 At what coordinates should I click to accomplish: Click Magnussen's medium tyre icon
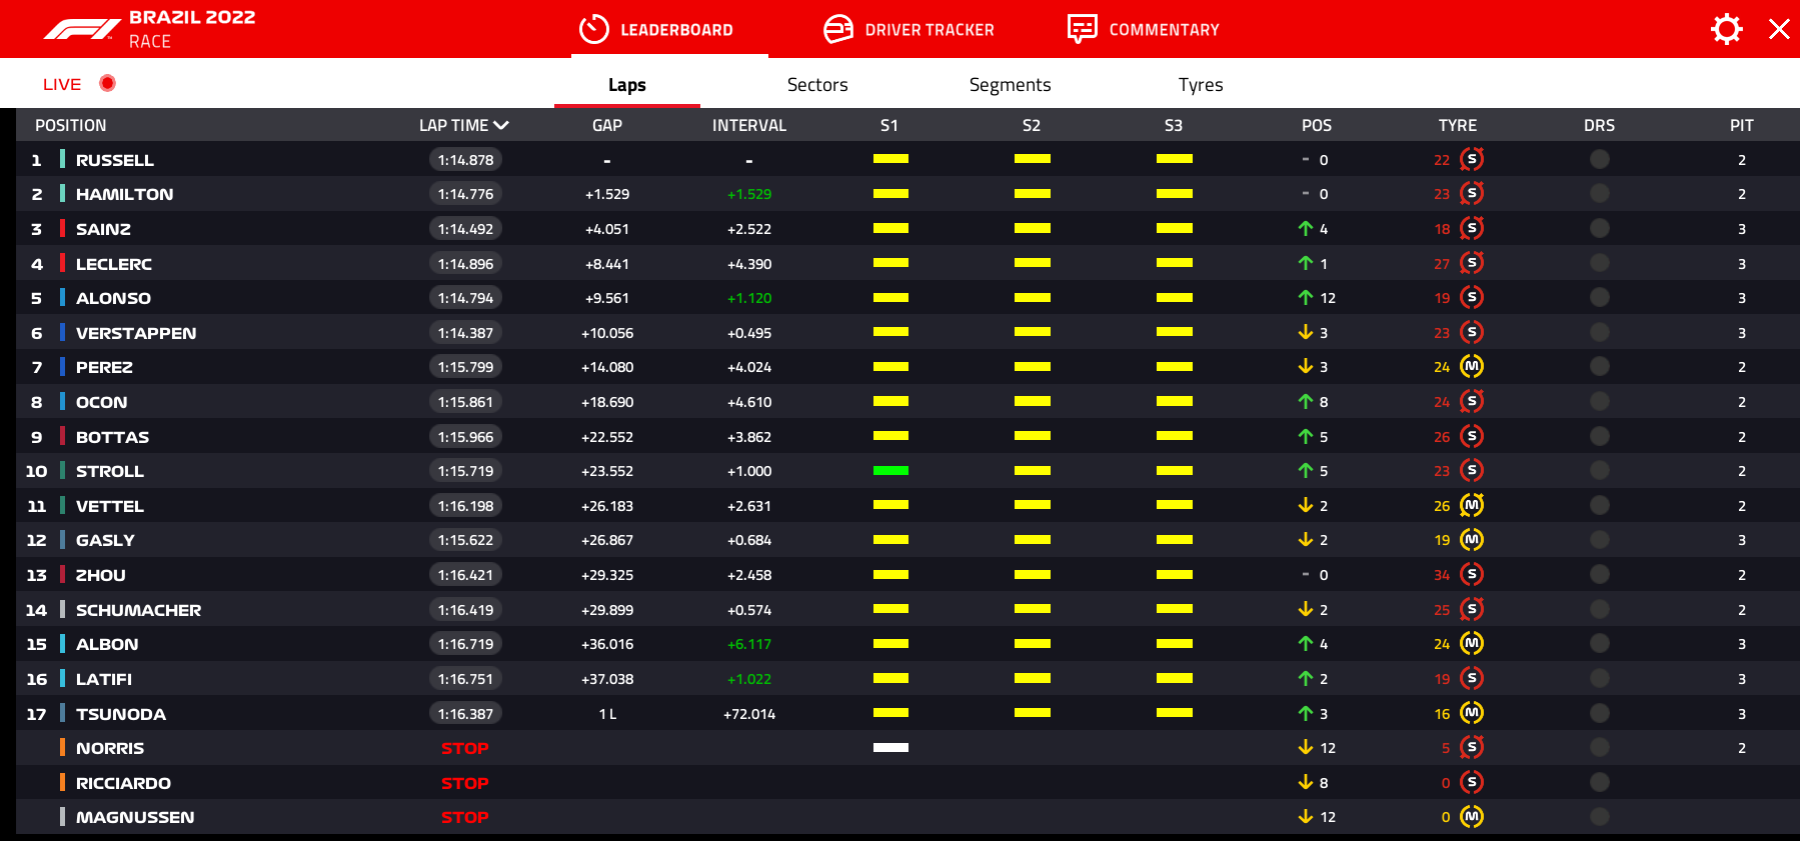[x=1471, y=817]
